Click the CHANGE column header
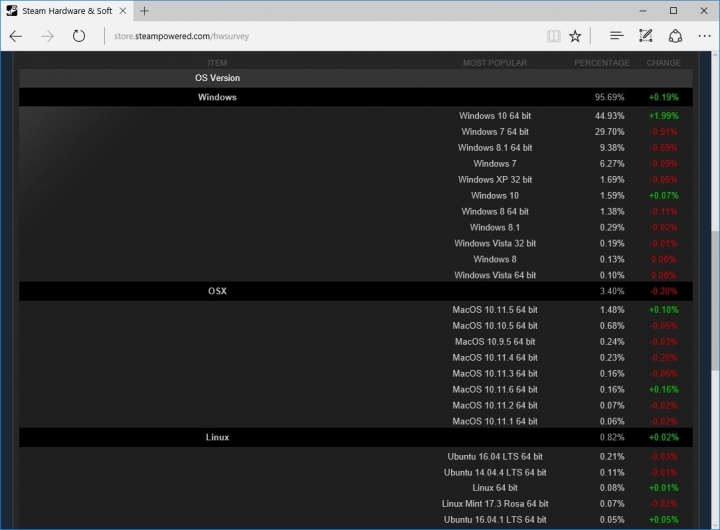 [664, 63]
